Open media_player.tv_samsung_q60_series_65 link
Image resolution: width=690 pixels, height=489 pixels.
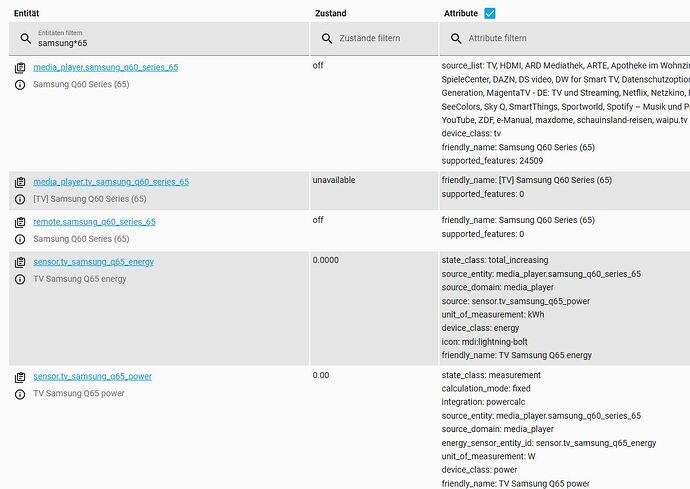click(x=111, y=182)
